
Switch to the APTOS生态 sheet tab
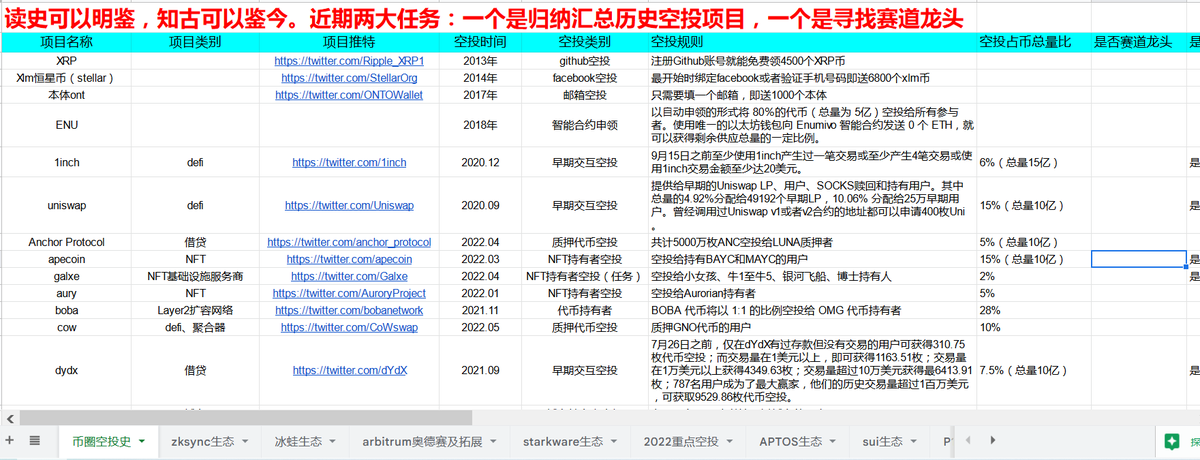[790, 441]
